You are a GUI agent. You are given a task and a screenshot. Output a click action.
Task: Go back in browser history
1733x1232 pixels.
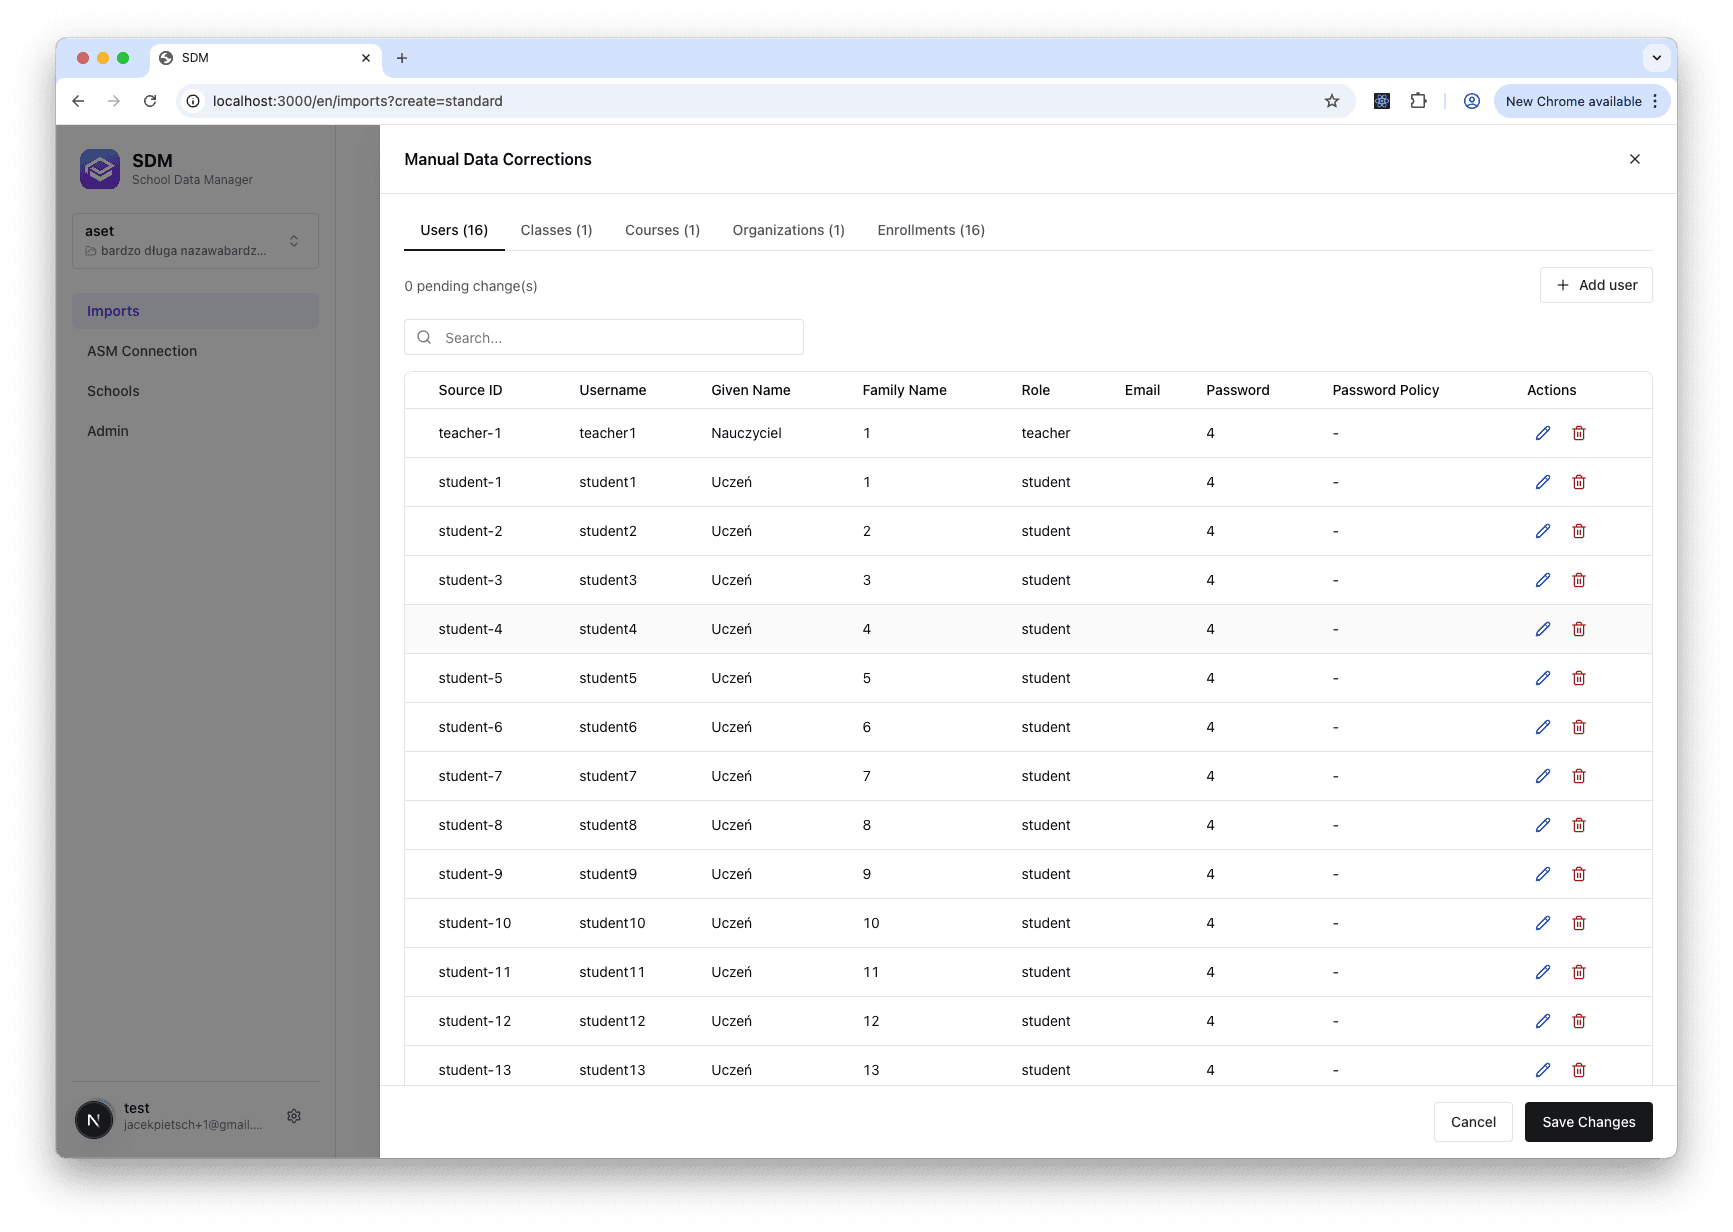(x=78, y=101)
